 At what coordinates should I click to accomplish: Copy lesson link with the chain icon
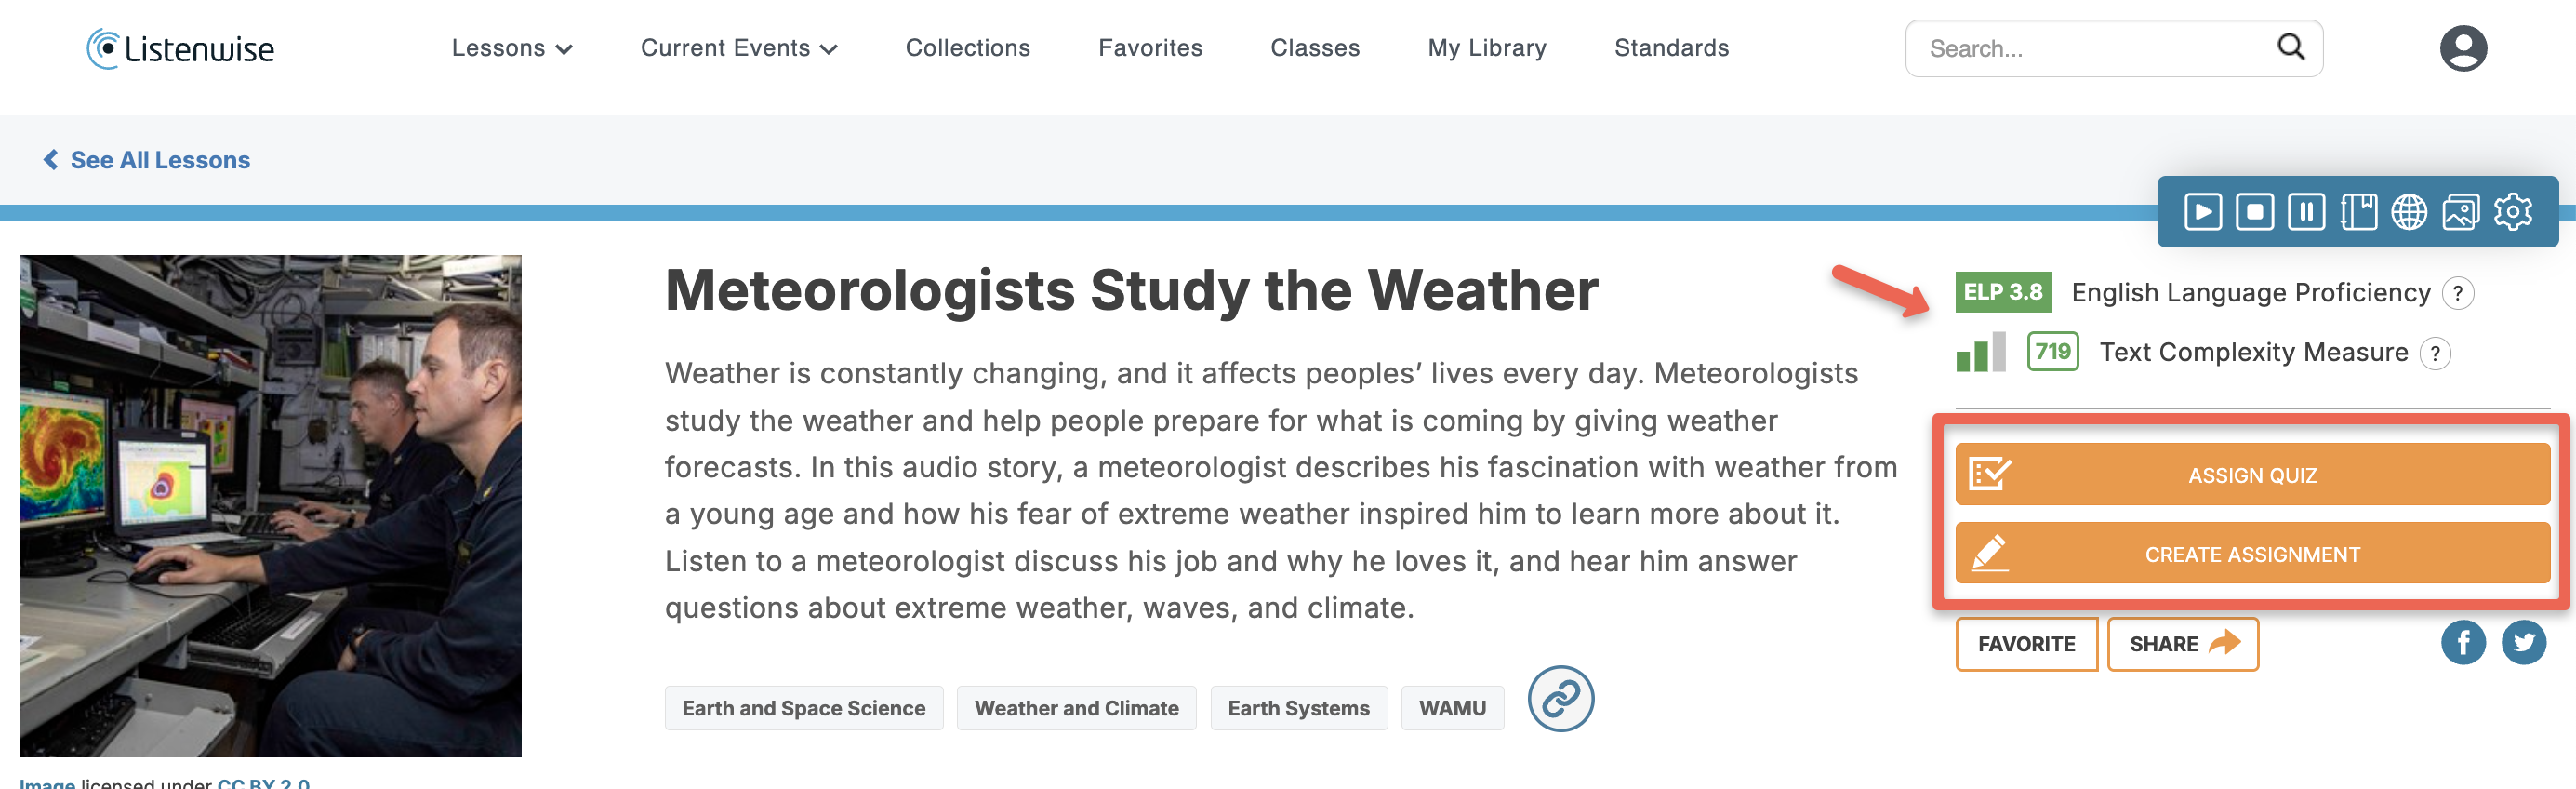[1560, 699]
